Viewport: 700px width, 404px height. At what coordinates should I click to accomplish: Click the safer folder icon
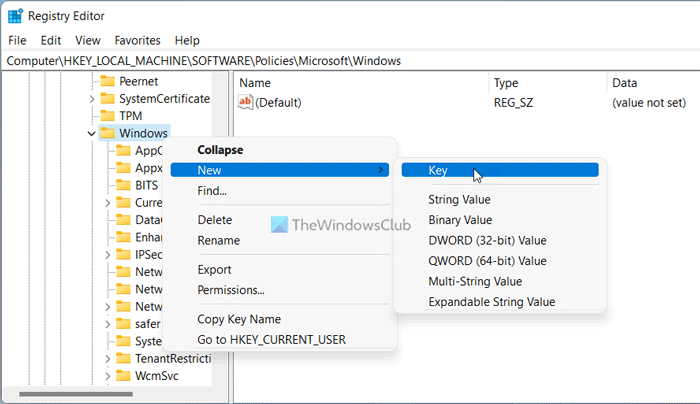[123, 324]
